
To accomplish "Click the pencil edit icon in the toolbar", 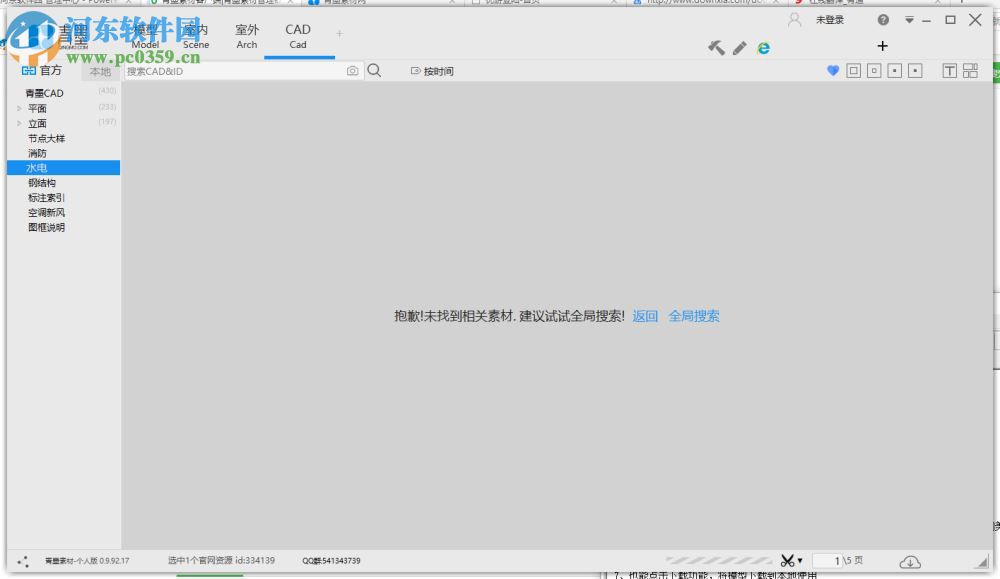I will (738, 47).
